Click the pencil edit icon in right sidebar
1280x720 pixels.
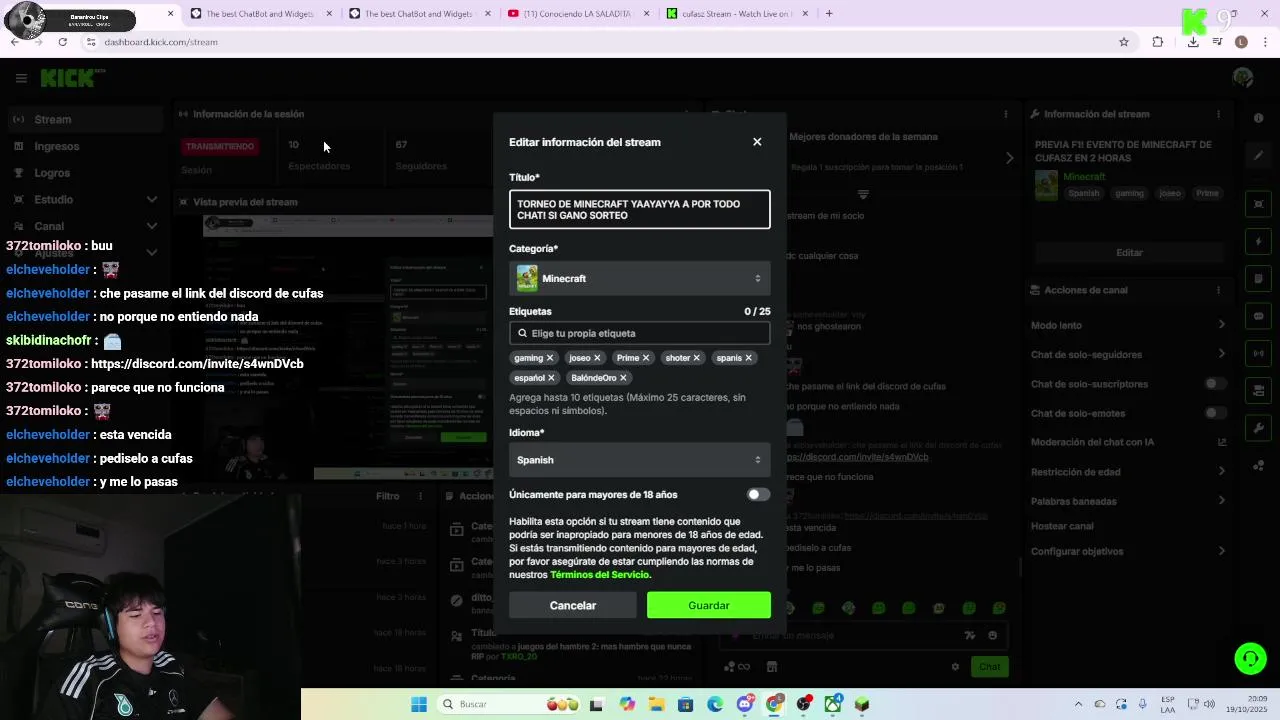click(1259, 156)
